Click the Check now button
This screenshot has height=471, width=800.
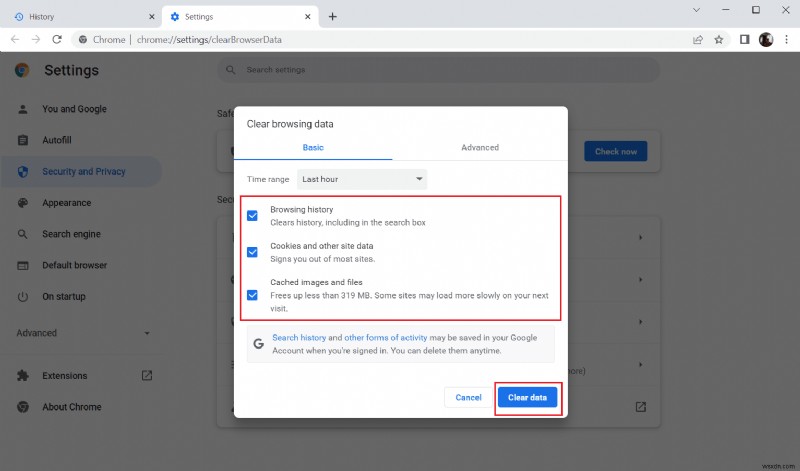tap(615, 152)
